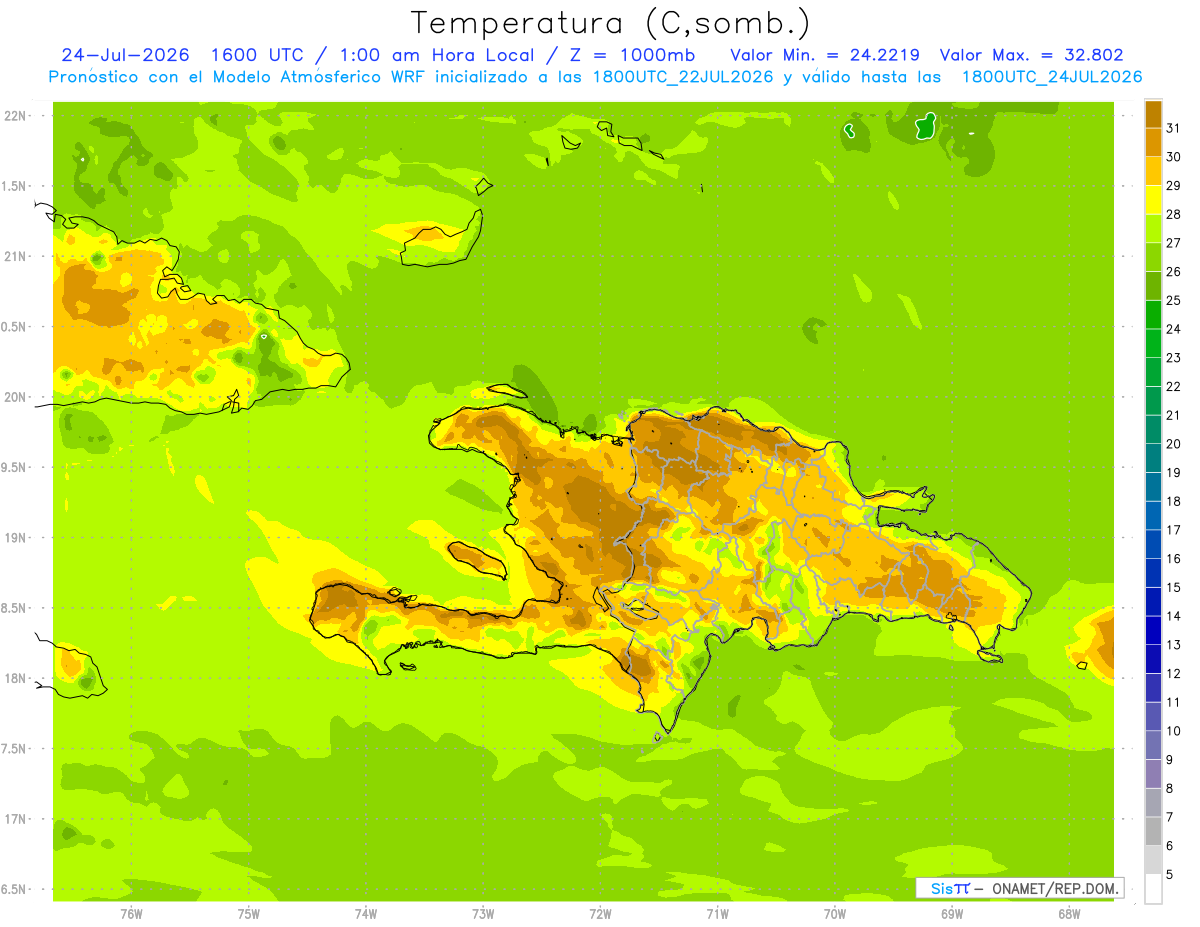Click the "18N" latitude label
This screenshot has height=927, width=1200.
(x=17, y=678)
